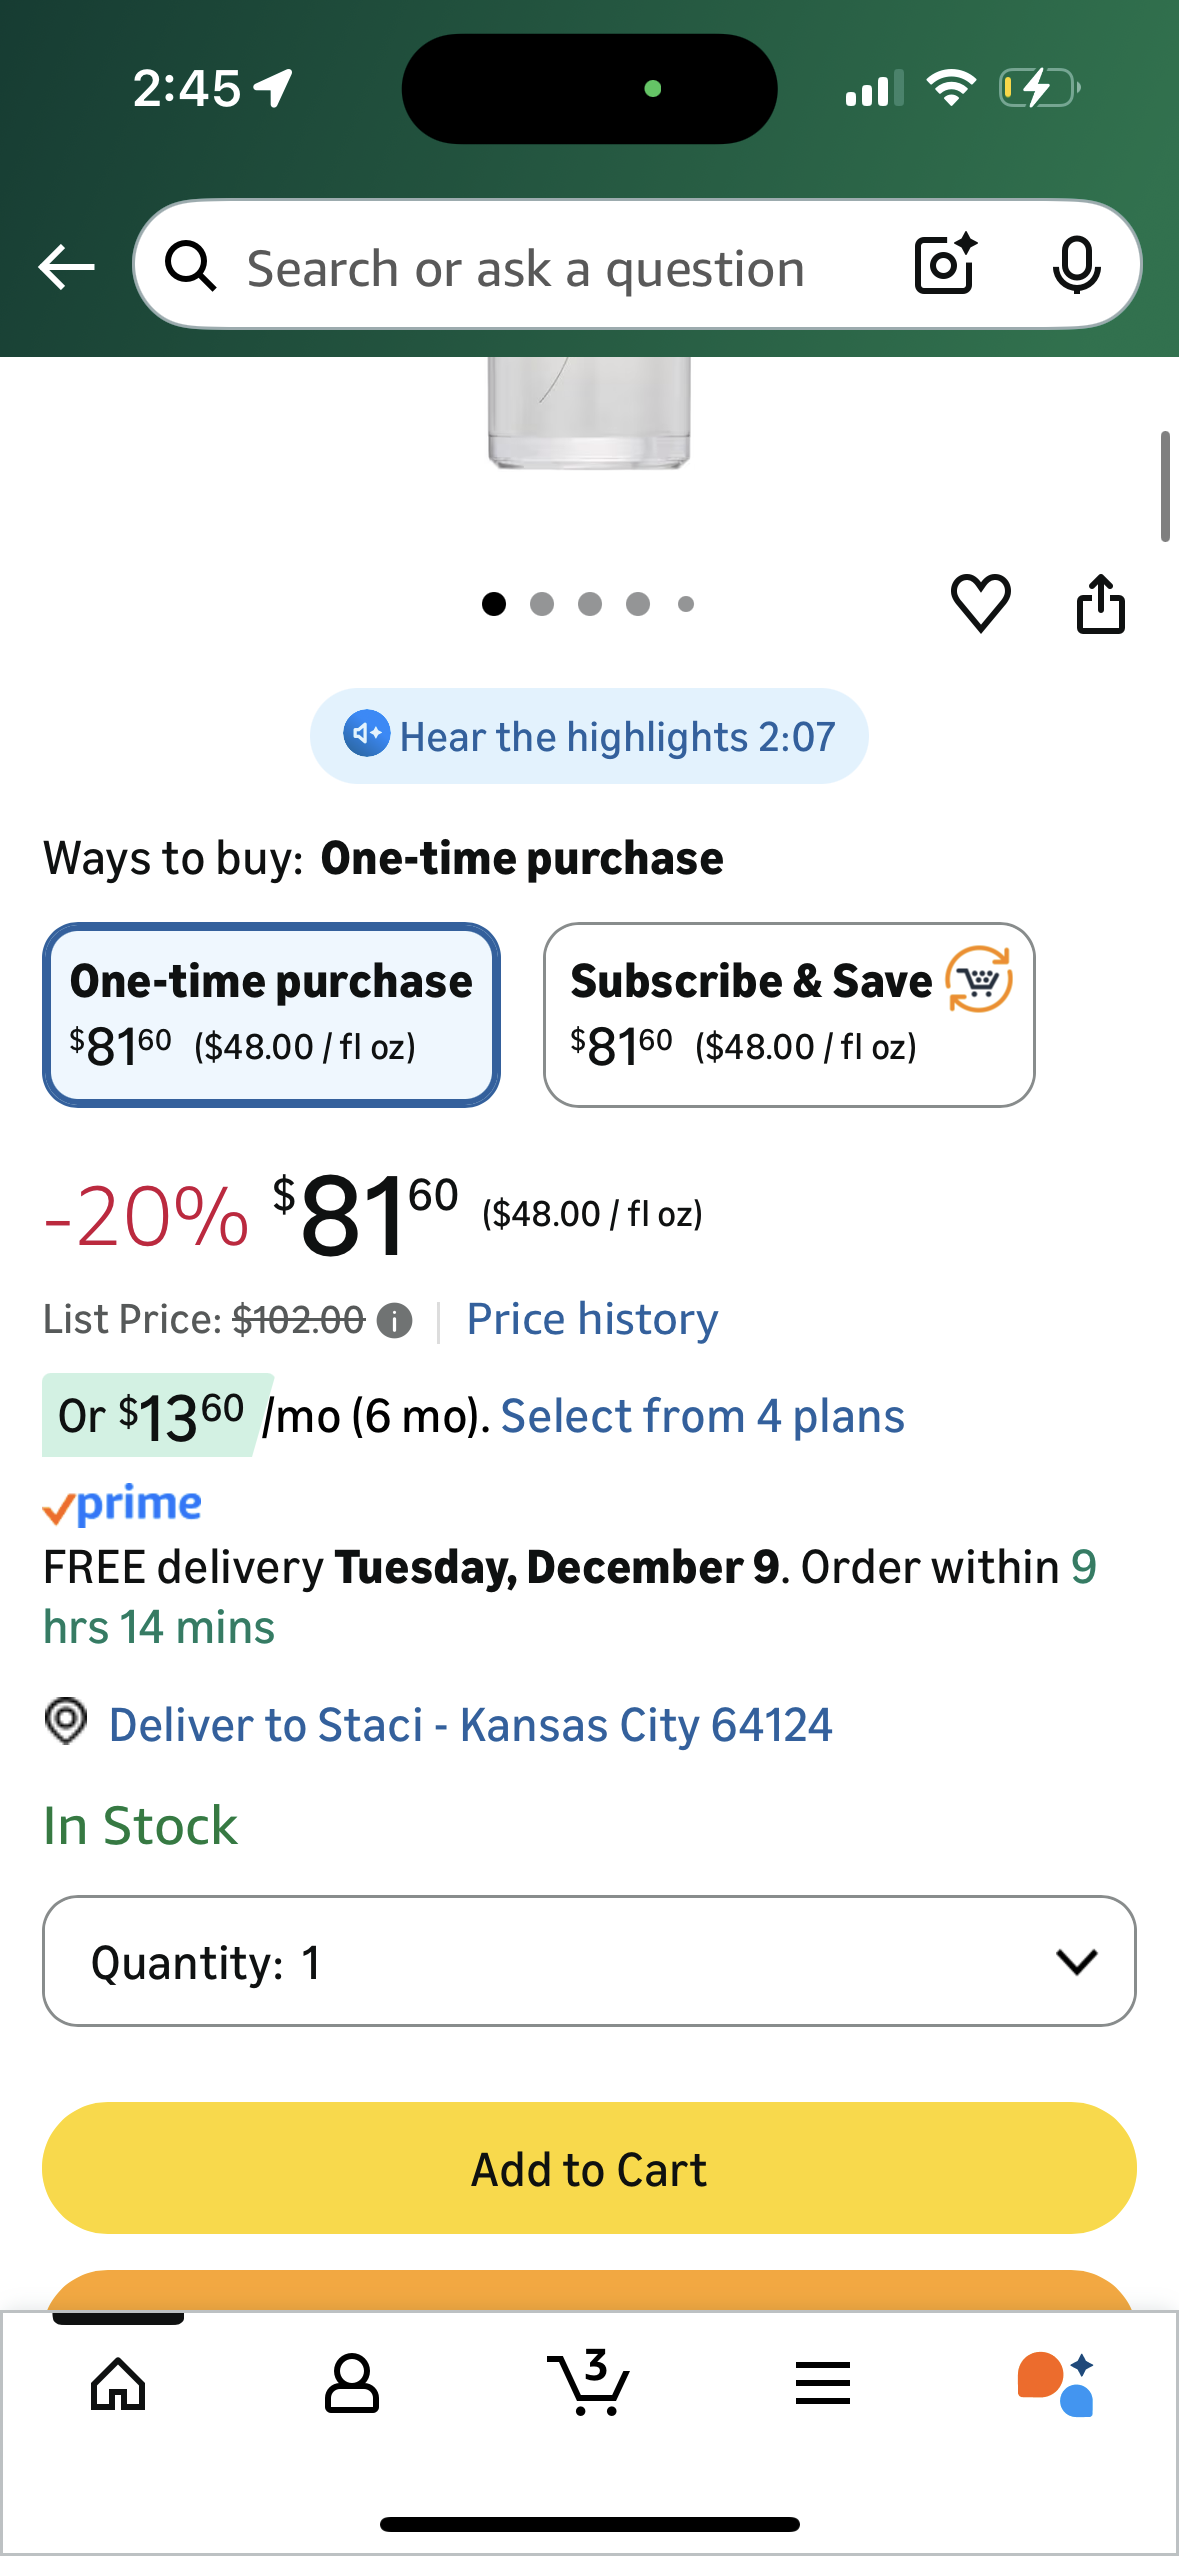Play Hear the highlights audio
This screenshot has width=1179, height=2556.
[589, 736]
